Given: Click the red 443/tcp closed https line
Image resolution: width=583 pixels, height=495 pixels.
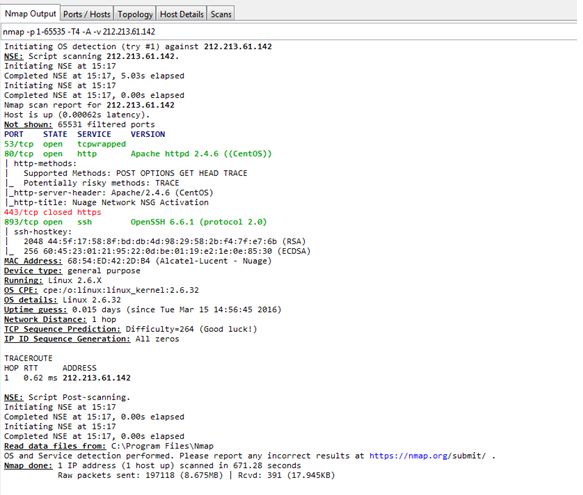Looking at the screenshot, I should [x=52, y=212].
